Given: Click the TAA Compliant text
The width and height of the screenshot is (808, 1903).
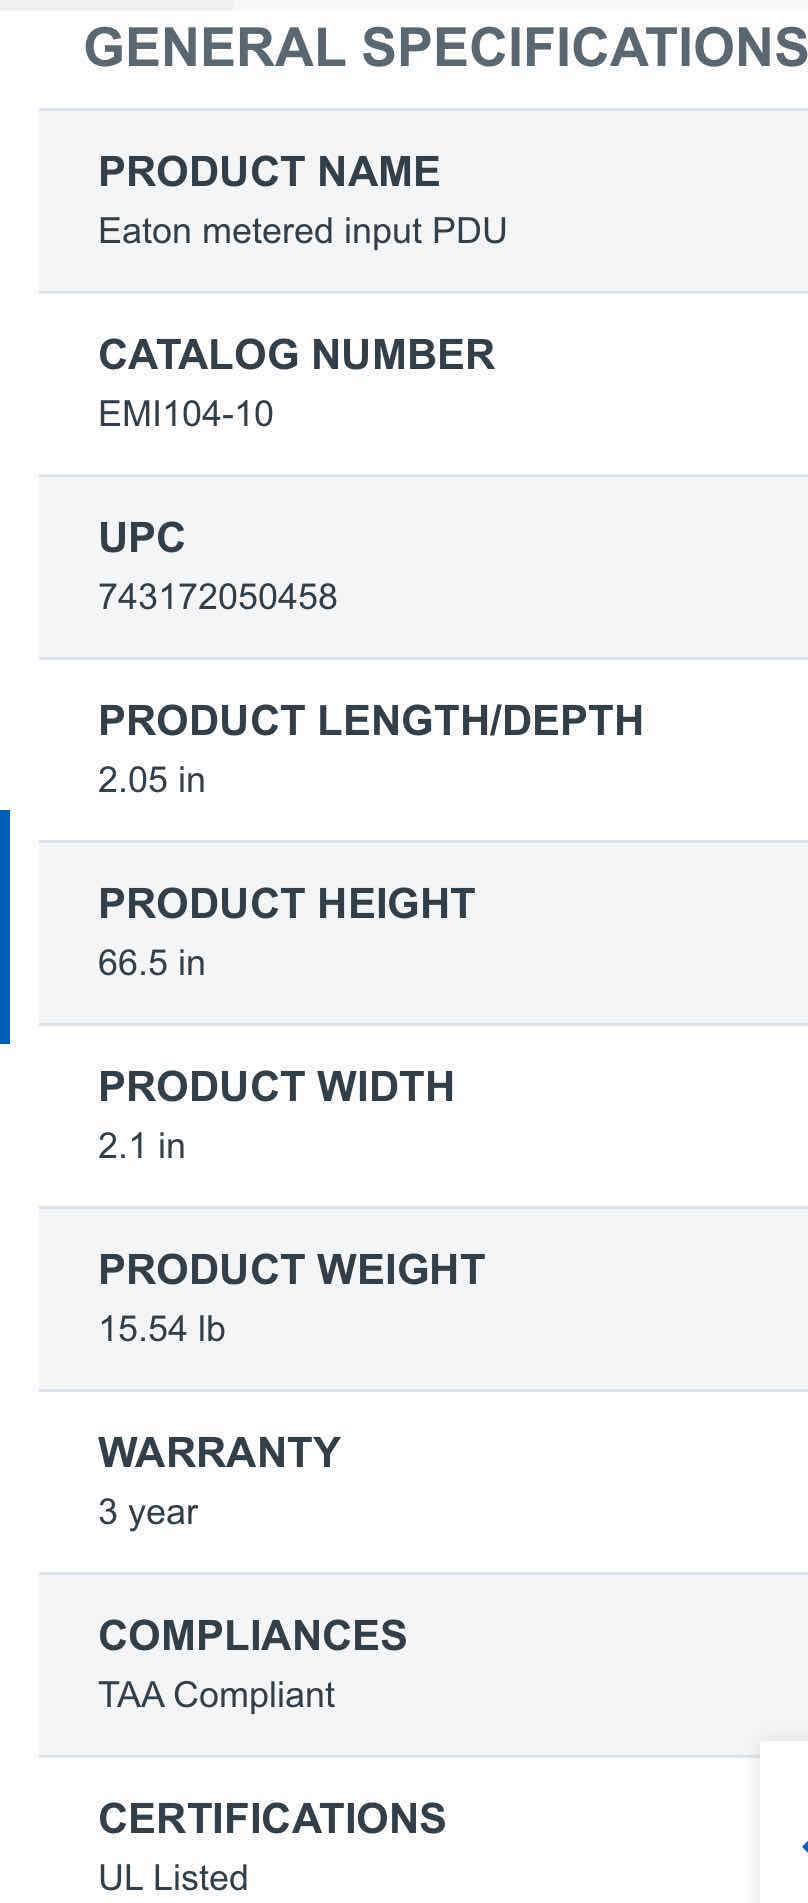Looking at the screenshot, I should click(x=216, y=1695).
